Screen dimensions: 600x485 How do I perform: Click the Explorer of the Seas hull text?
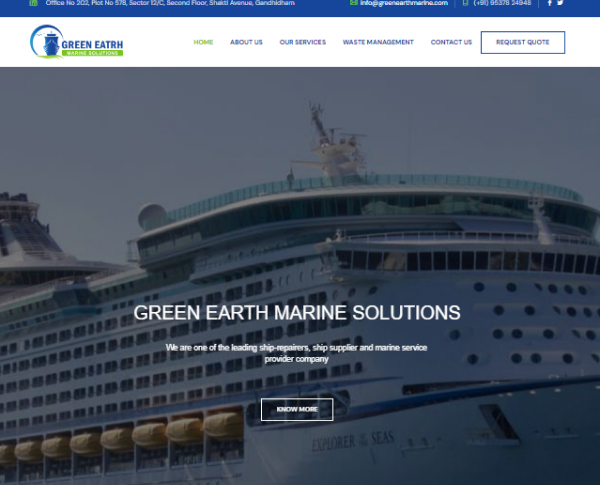[353, 441]
